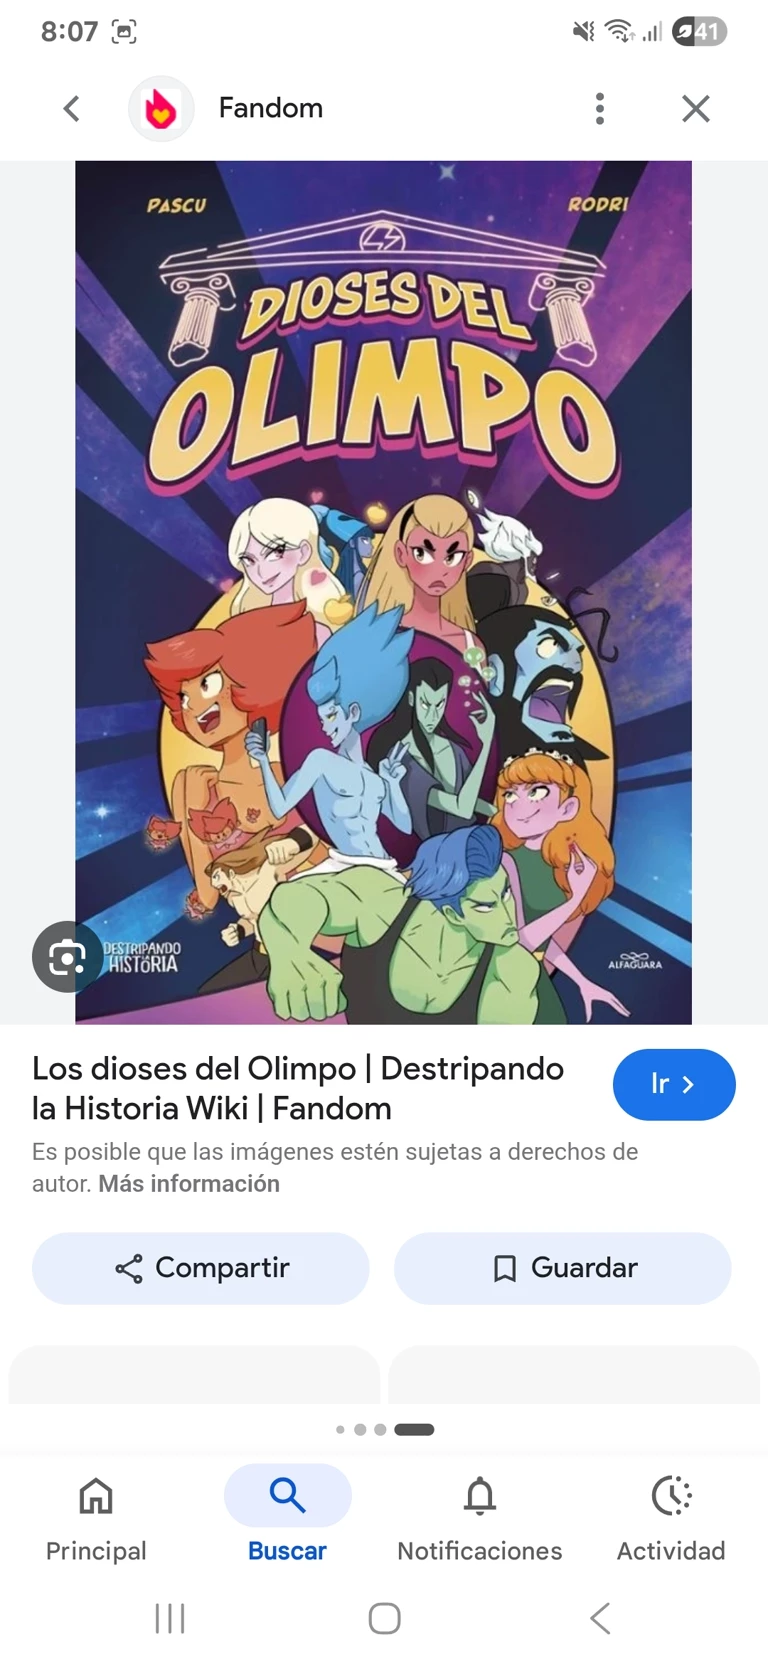Viewport: 768px width, 1664px height.
Task: Select the active page indicator pill
Action: click(414, 1429)
